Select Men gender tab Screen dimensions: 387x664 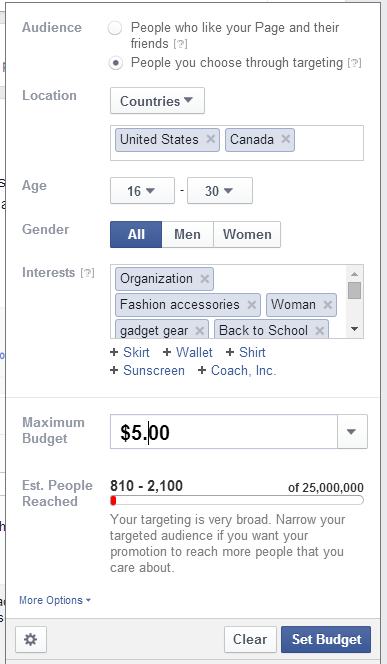coord(187,234)
